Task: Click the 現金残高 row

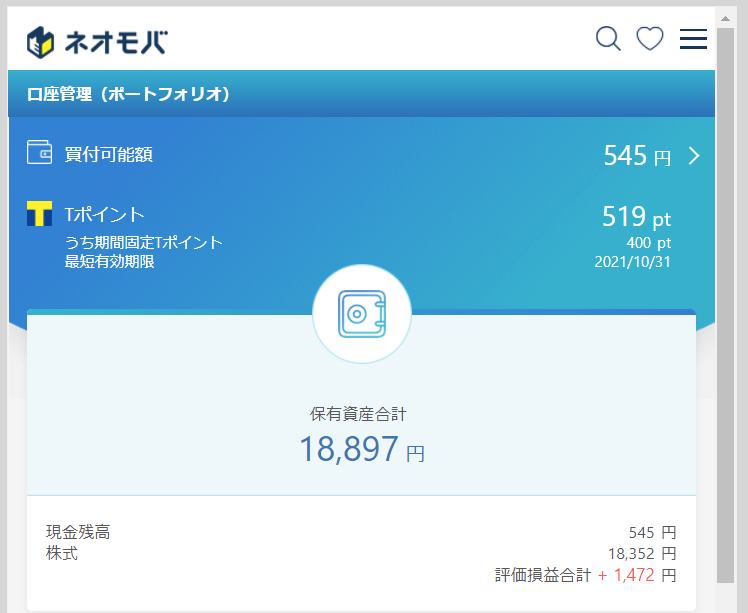Action: (361, 532)
